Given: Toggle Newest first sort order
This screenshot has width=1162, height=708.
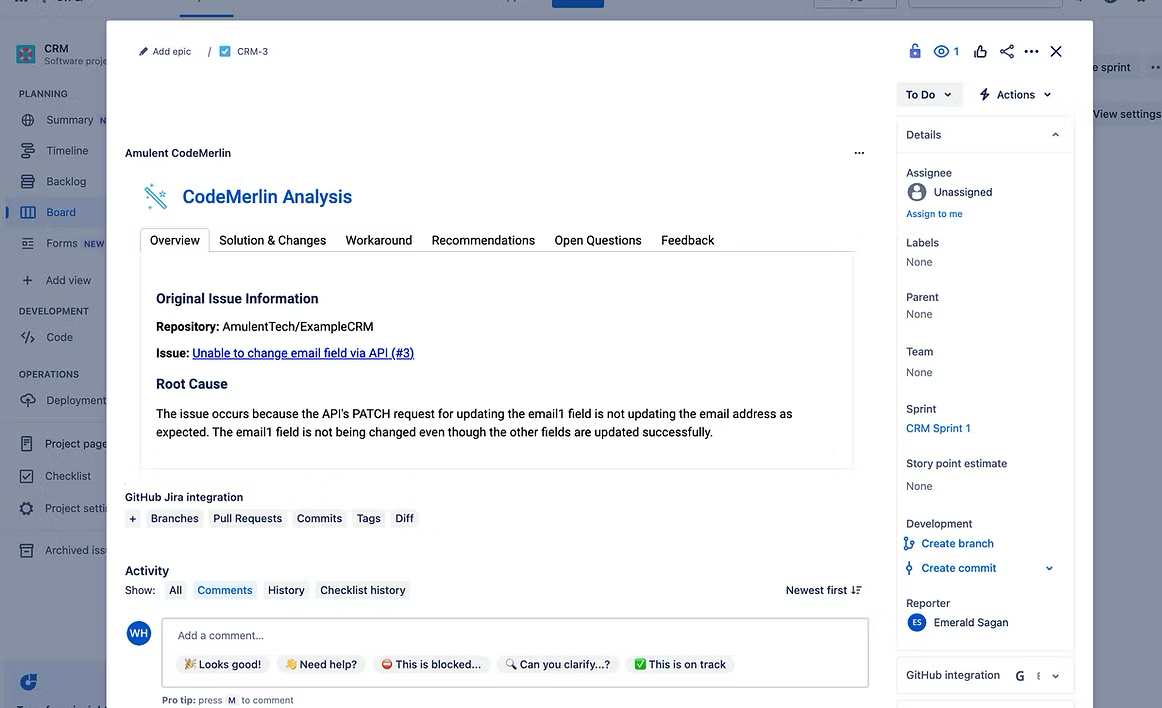Looking at the screenshot, I should (823, 591).
